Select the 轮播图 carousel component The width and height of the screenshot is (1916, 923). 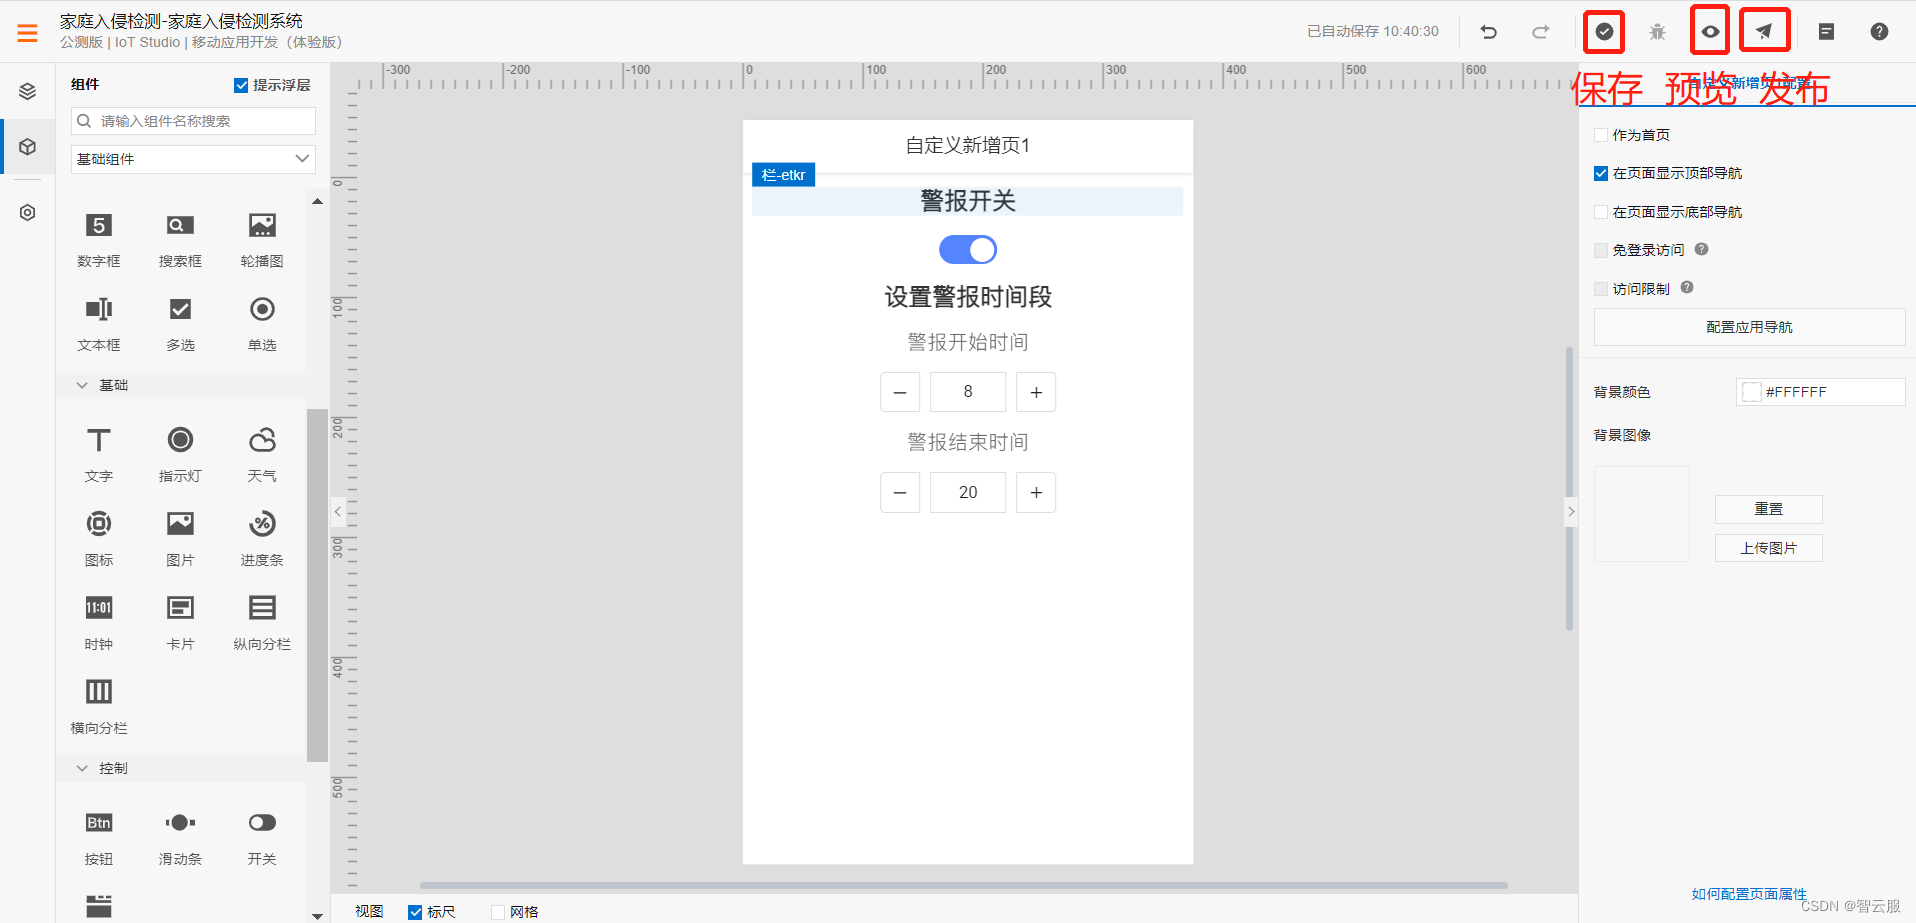click(262, 240)
